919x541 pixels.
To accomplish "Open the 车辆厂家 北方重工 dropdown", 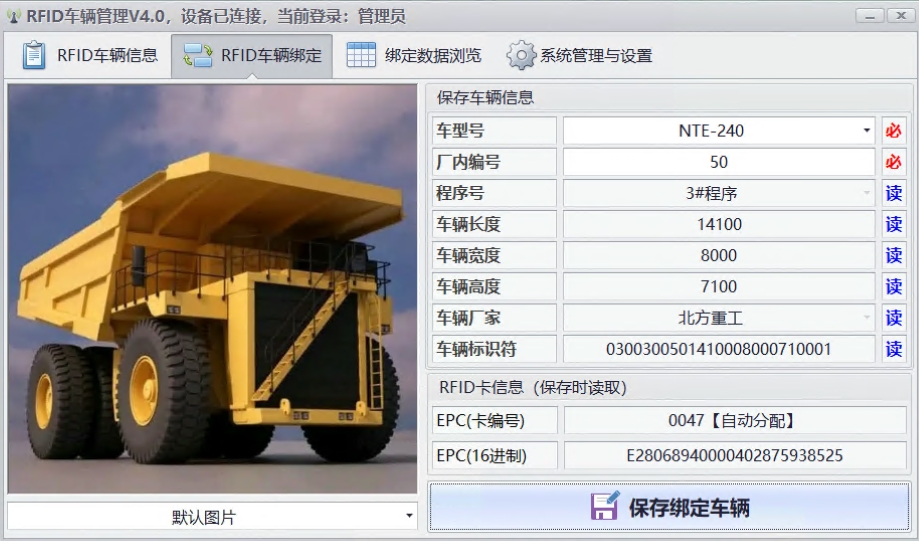I will [866, 318].
